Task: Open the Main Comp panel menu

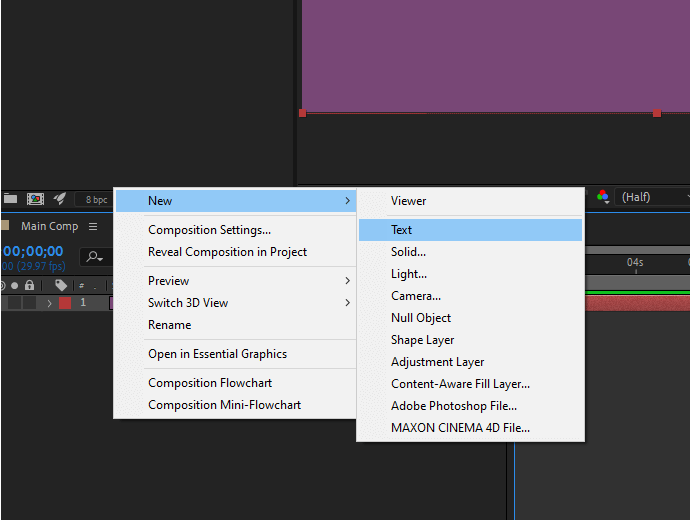Action: pyautogui.click(x=93, y=227)
